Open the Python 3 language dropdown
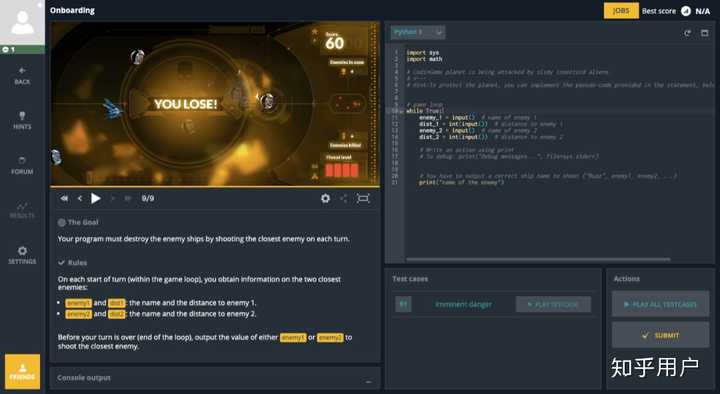The height and width of the screenshot is (394, 720). [417, 32]
